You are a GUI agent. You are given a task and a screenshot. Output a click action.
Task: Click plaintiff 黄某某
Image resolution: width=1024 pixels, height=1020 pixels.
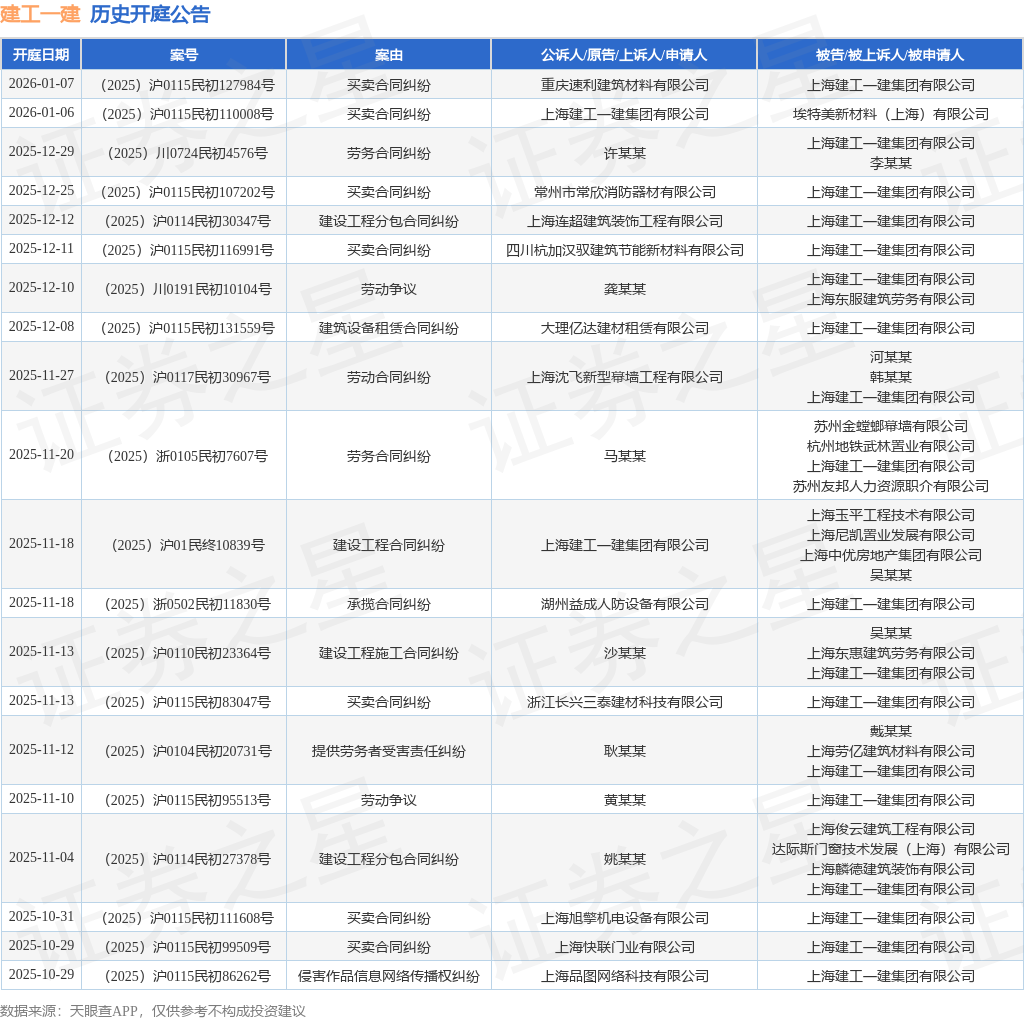click(624, 800)
